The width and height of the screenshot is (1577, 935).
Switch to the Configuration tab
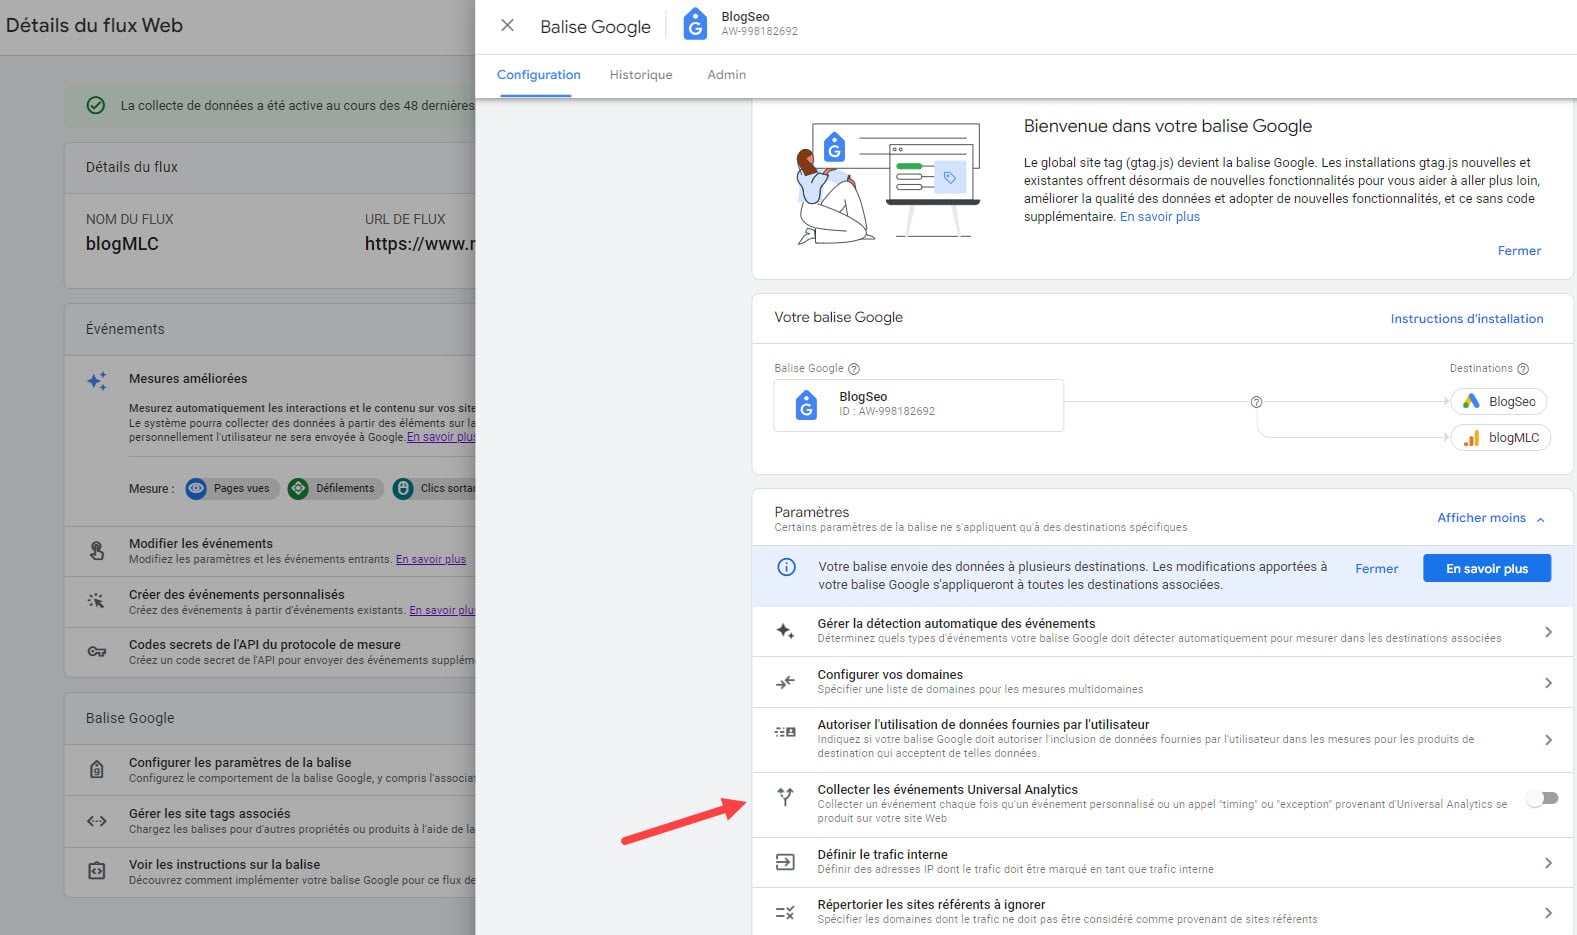(x=538, y=75)
